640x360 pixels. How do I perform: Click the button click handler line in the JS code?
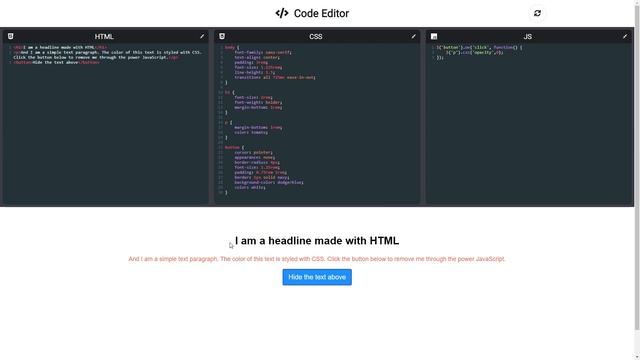pyautogui.click(x=479, y=47)
